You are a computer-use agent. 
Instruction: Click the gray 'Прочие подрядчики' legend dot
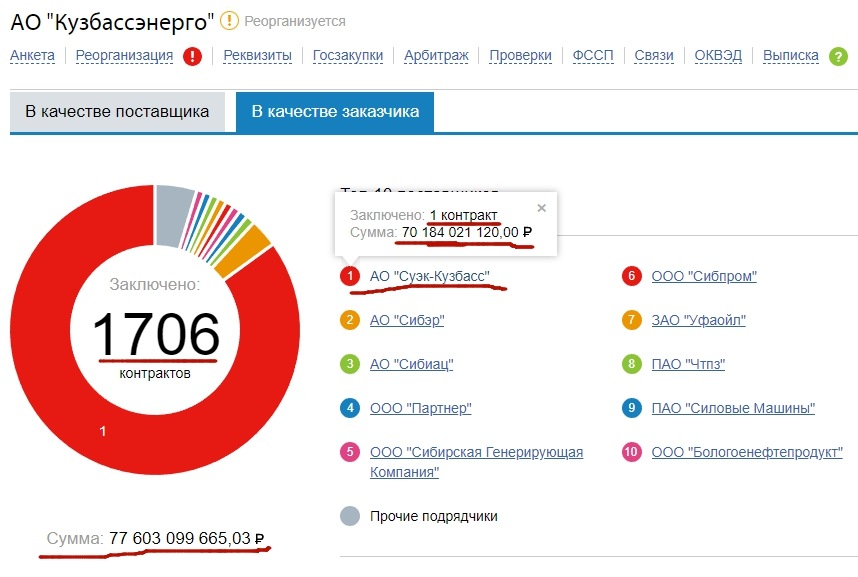pyautogui.click(x=350, y=516)
